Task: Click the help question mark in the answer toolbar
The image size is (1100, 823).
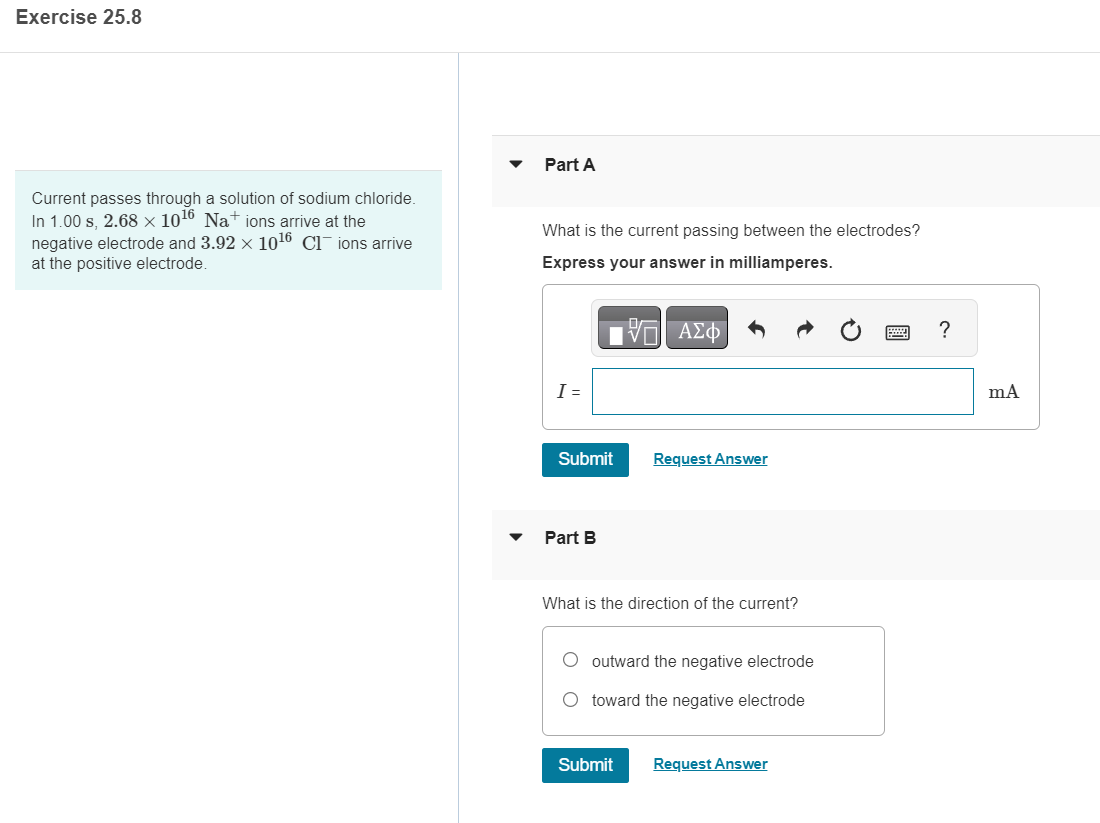Action: [x=943, y=329]
